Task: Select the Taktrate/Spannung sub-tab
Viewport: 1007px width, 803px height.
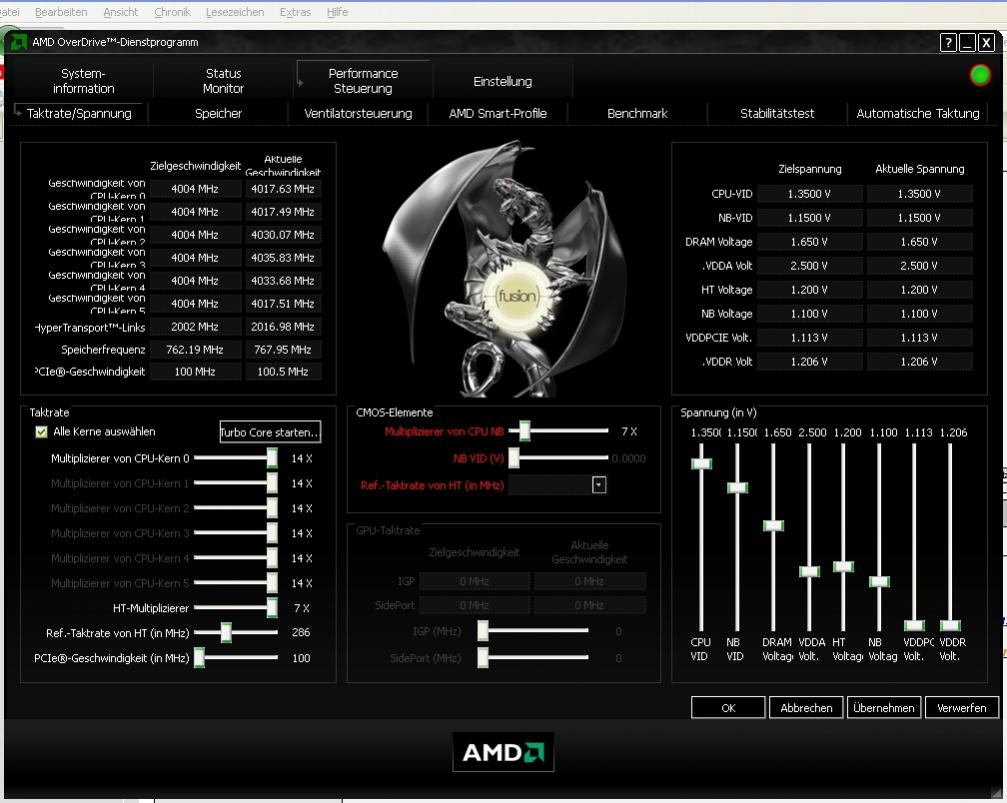Action: click(79, 114)
